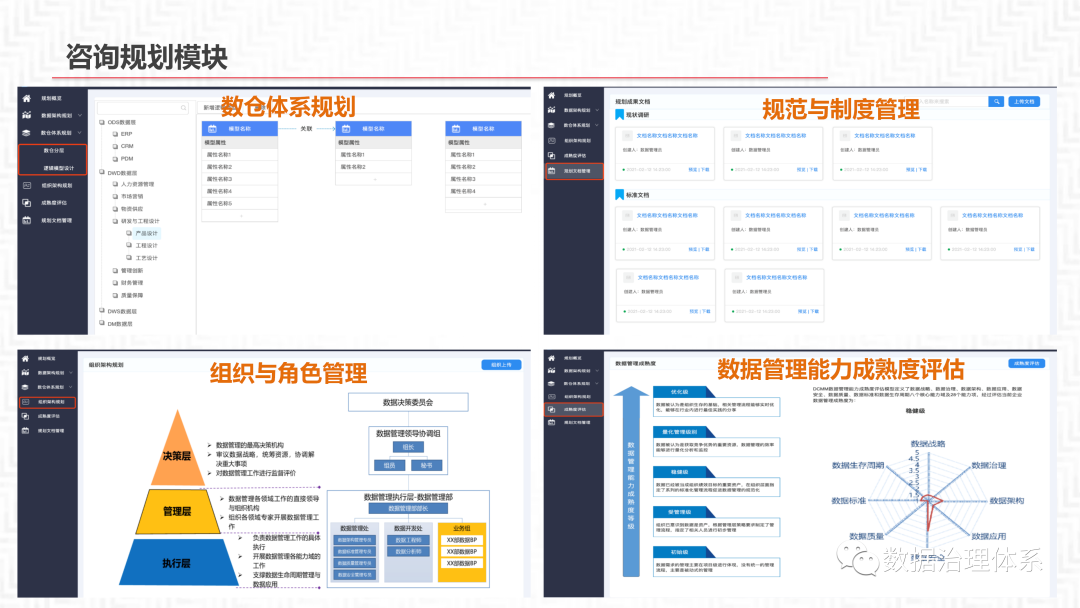
Task: Select 产品设计 in the data layer tree
Action: click(x=146, y=233)
